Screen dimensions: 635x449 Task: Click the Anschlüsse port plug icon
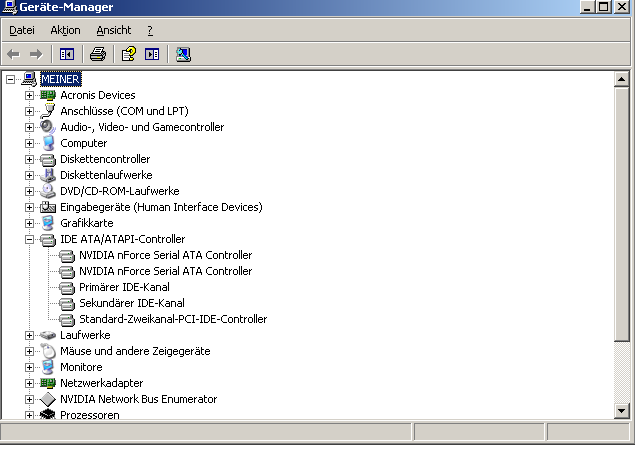pyautogui.click(x=48, y=111)
